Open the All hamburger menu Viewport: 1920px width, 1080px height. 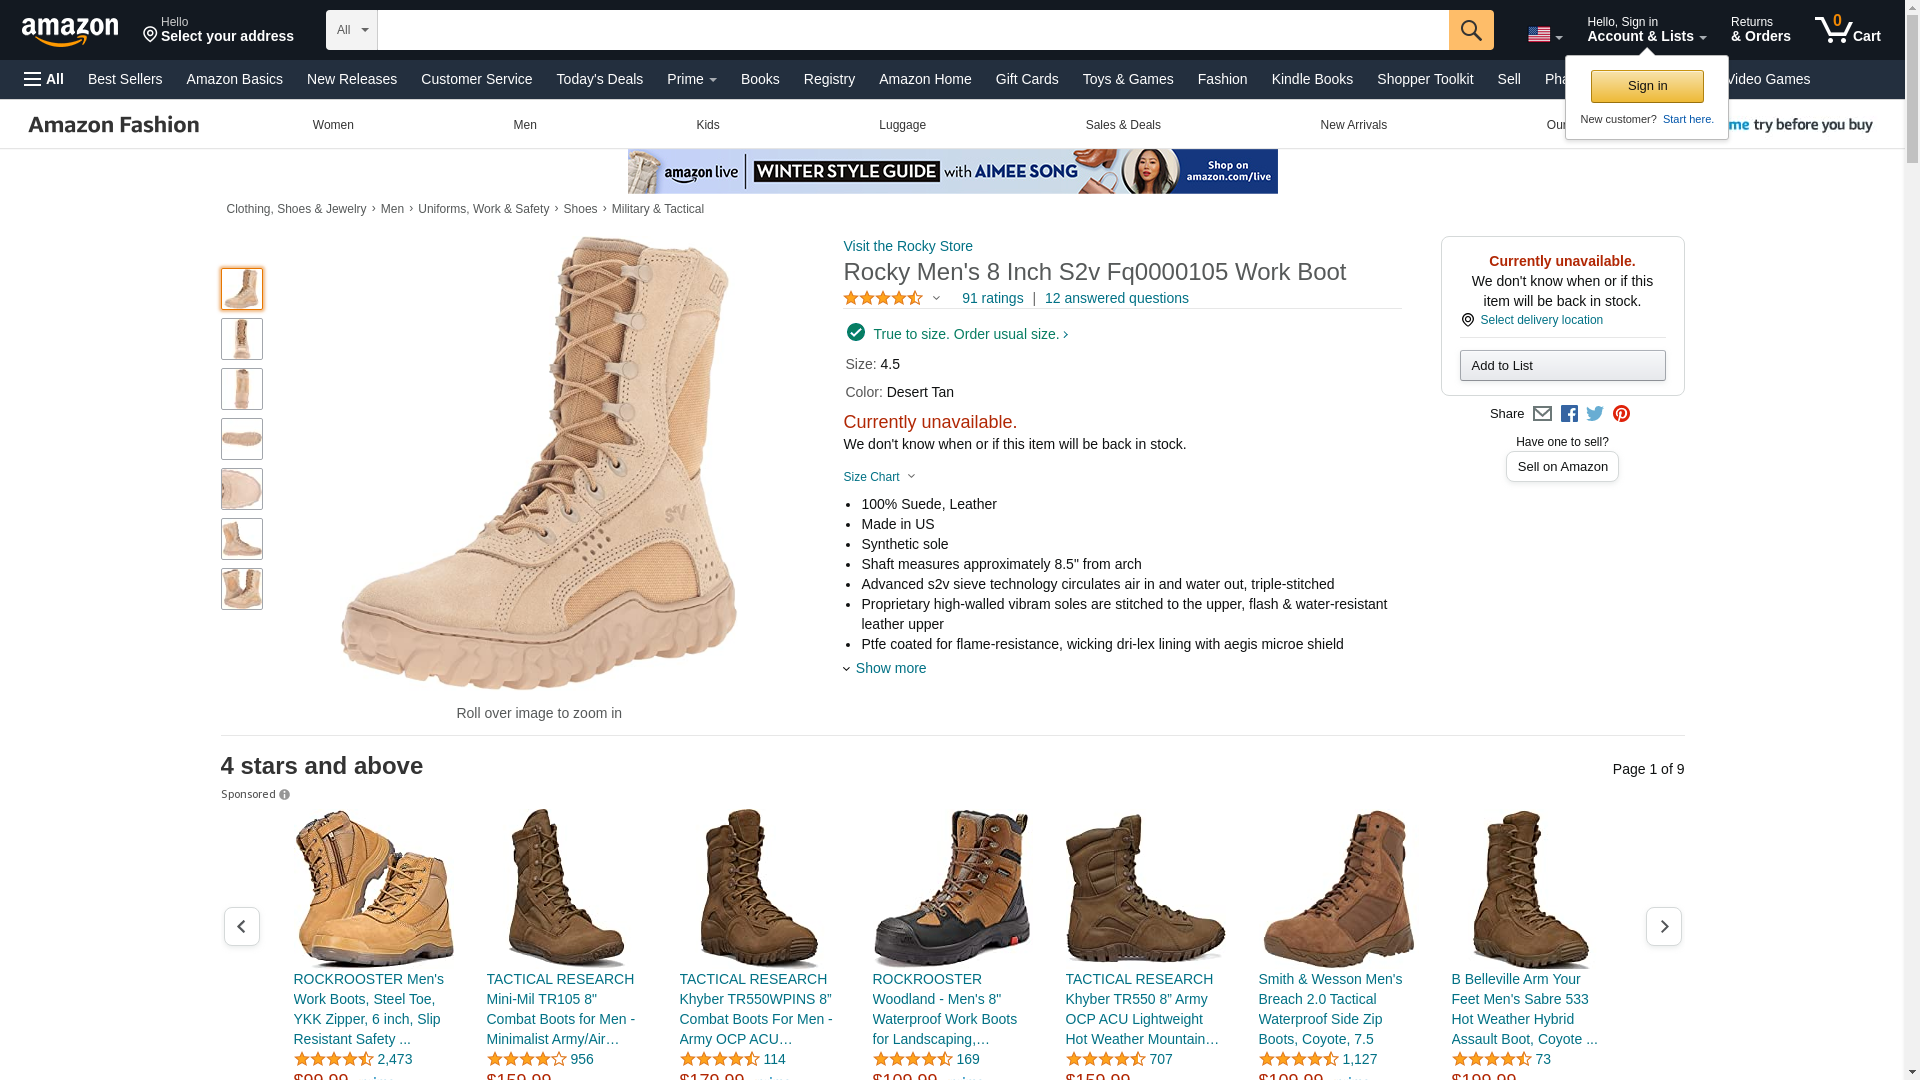pos(44,79)
